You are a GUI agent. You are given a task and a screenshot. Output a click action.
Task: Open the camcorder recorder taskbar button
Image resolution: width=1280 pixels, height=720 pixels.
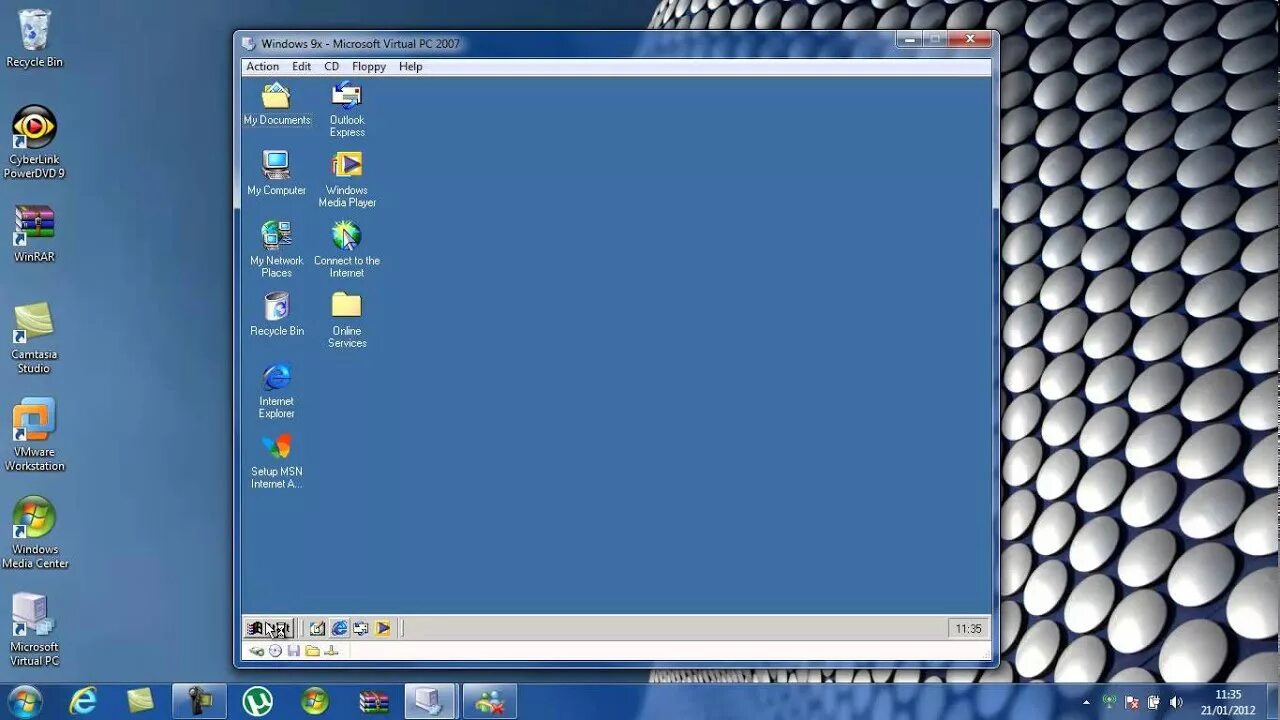pos(199,701)
